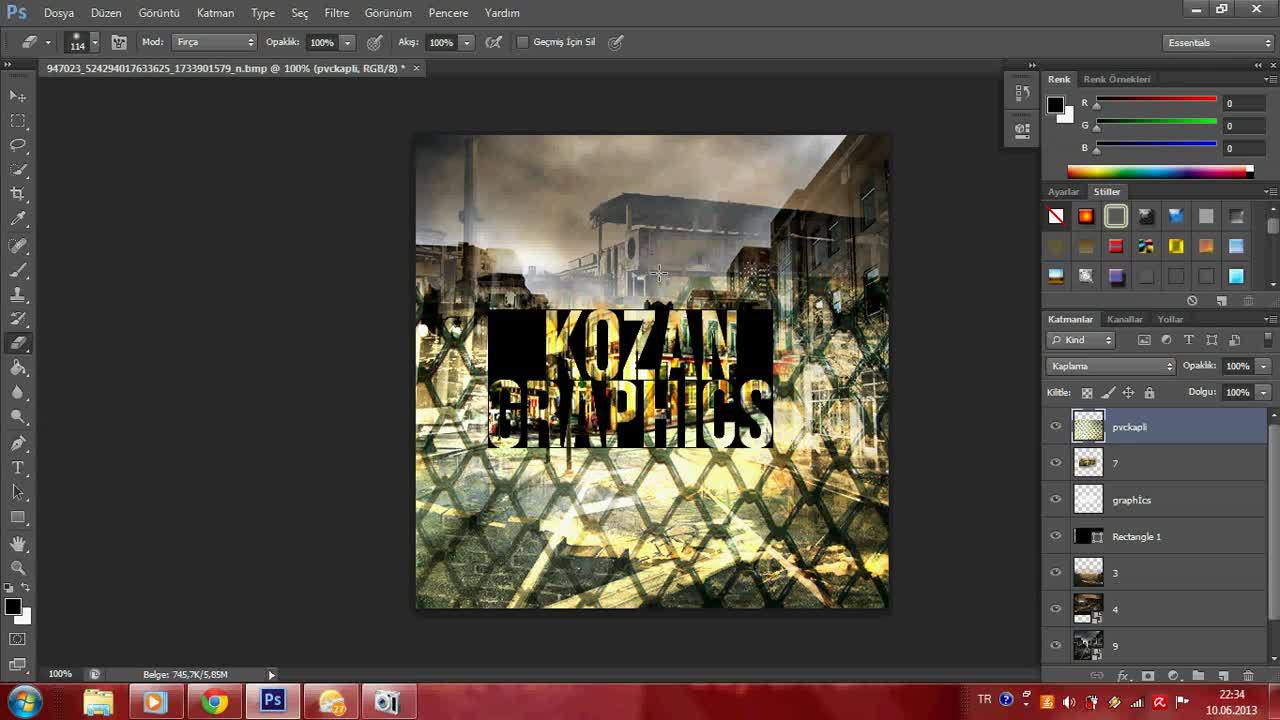Open the brush settings panel icon
This screenshot has height=720, width=1280.
click(x=119, y=42)
